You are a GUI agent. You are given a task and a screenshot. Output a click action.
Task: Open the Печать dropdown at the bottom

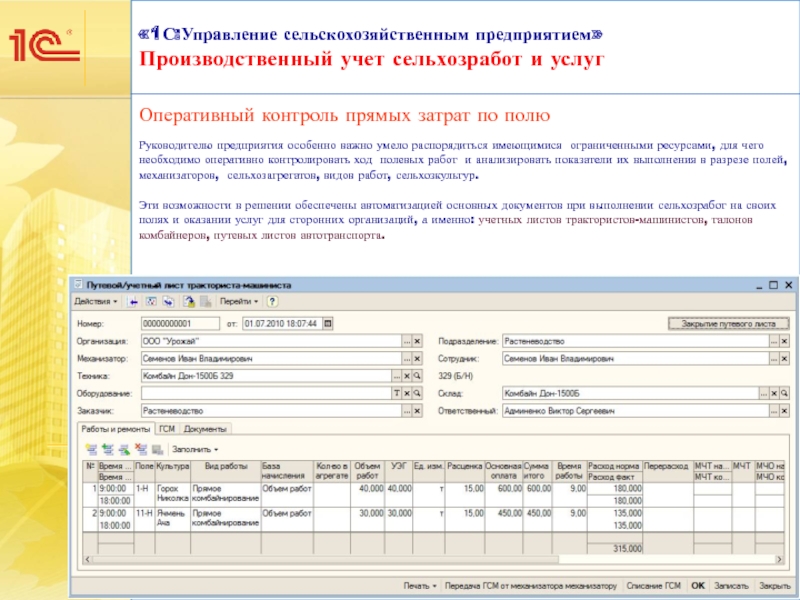[x=420, y=585]
